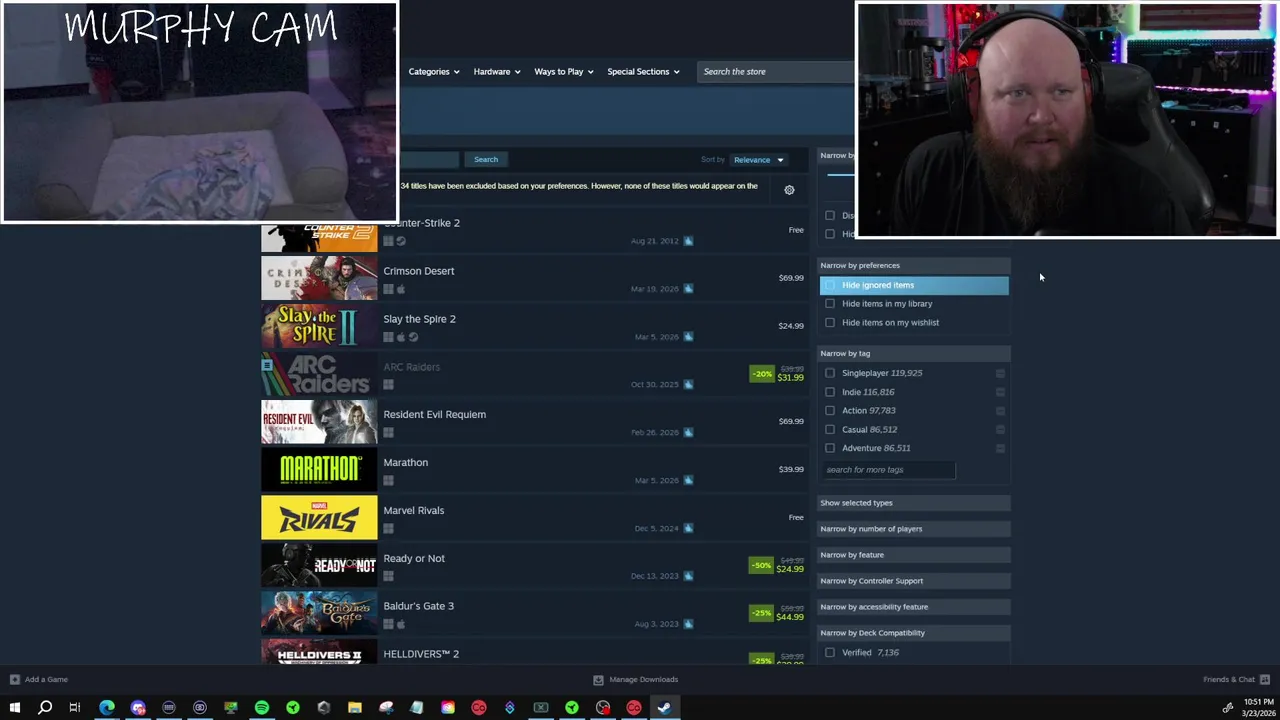
Task: Expand Narrow by Controller Support section
Action: pyautogui.click(x=914, y=581)
